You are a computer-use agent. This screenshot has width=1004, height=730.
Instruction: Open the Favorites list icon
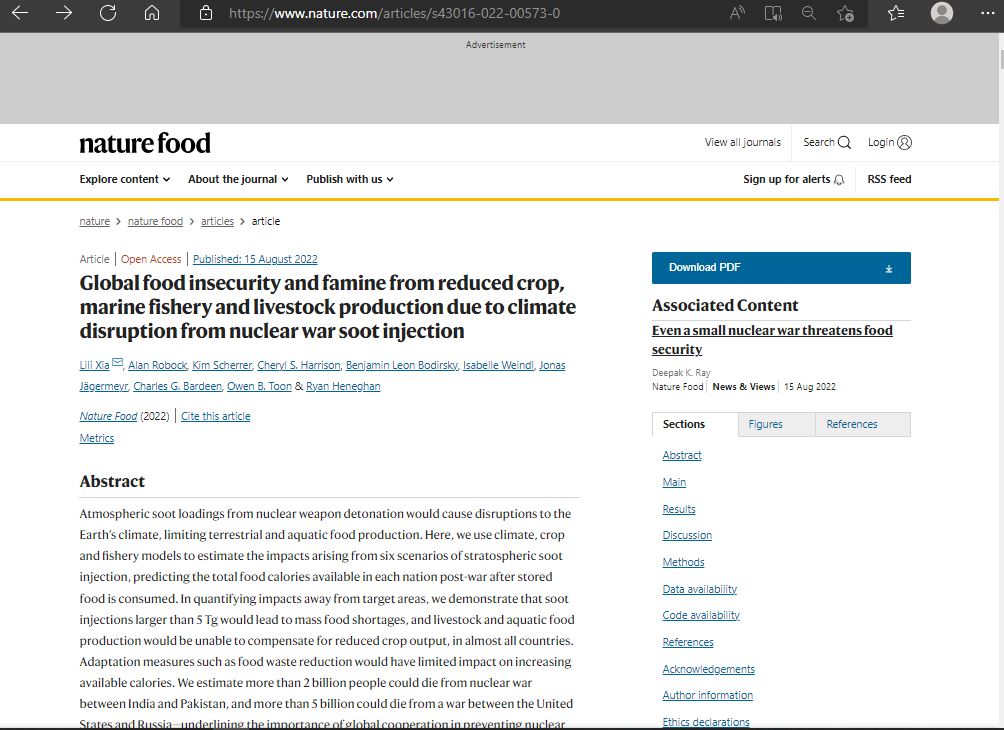click(896, 13)
